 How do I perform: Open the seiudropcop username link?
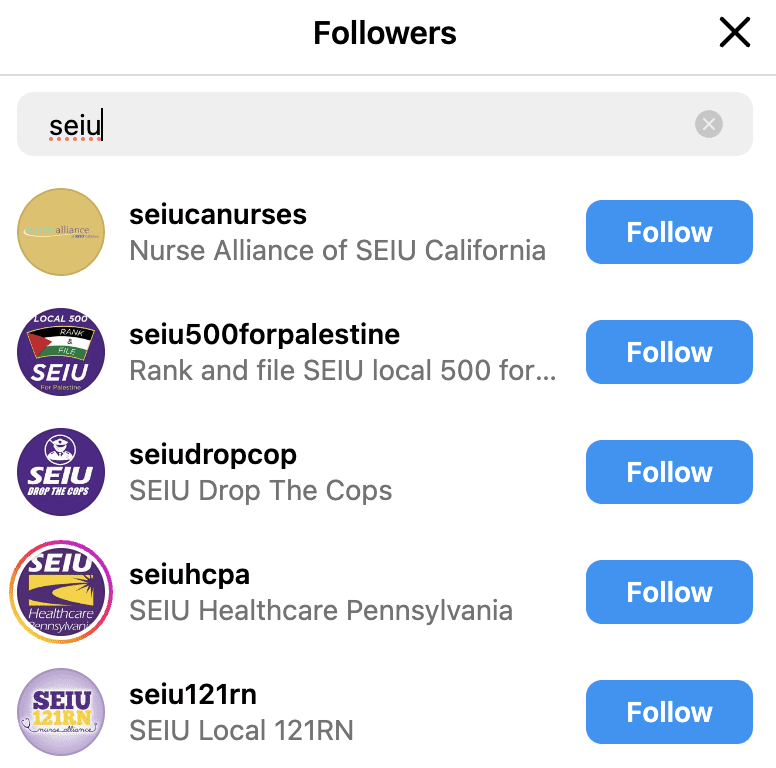tap(213, 455)
